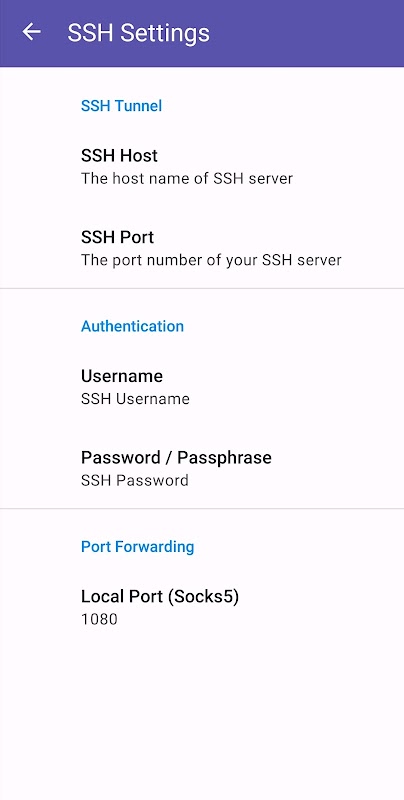The width and height of the screenshot is (404, 800).
Task: Click the purple app bar background
Action: 306,33
